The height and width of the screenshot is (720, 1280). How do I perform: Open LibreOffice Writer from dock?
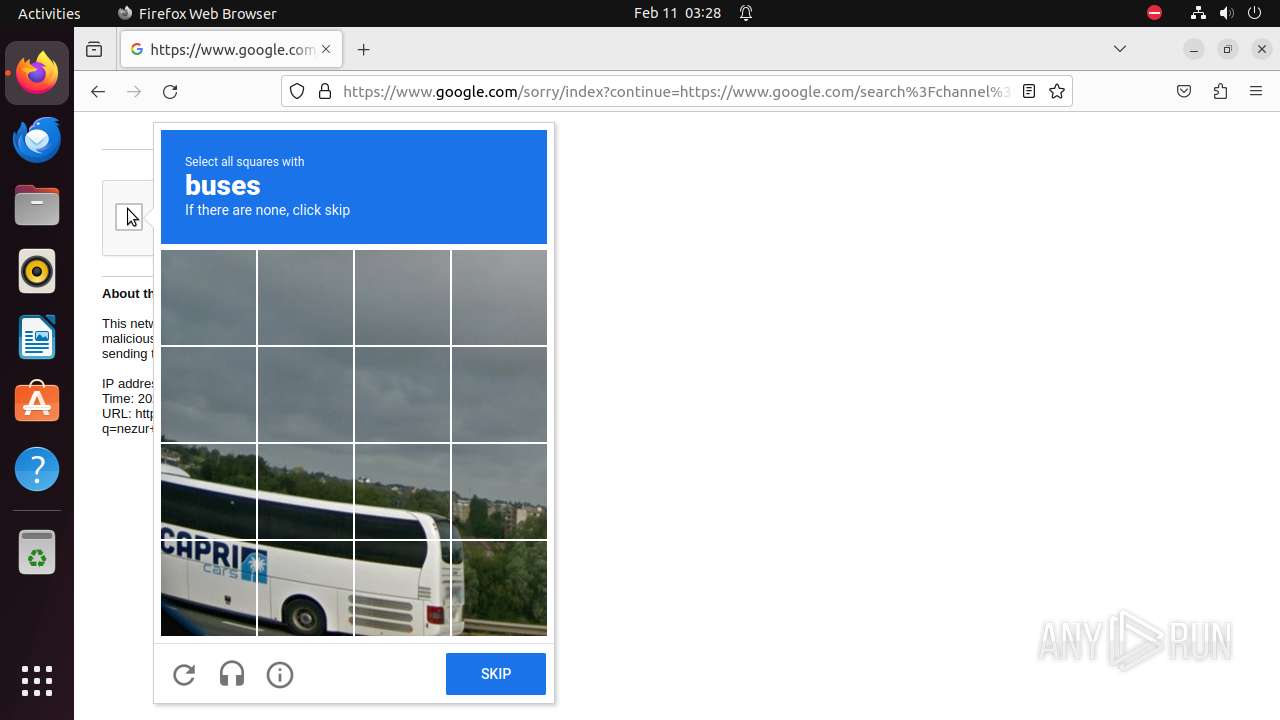37,337
